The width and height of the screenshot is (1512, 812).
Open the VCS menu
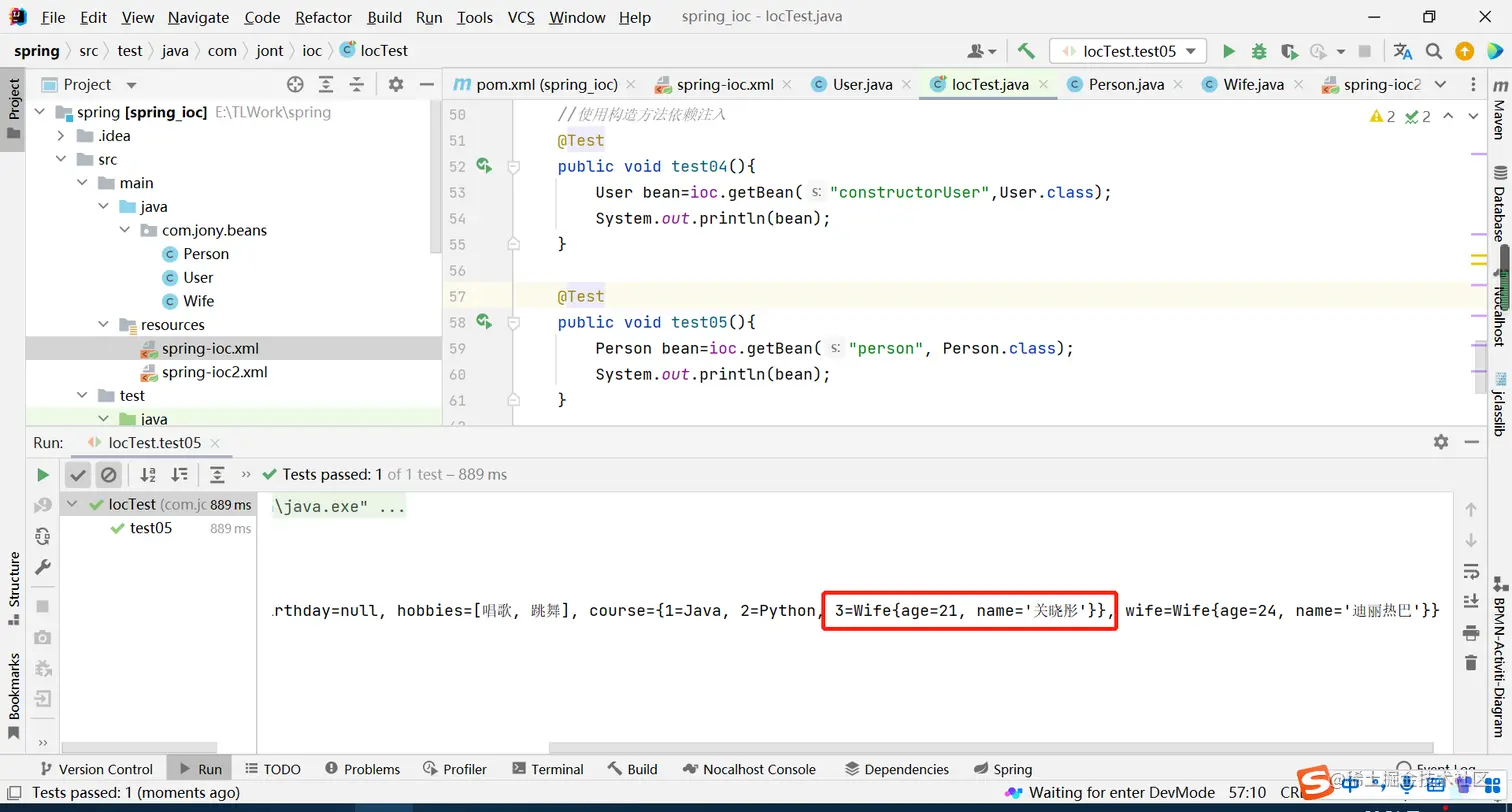pos(521,17)
